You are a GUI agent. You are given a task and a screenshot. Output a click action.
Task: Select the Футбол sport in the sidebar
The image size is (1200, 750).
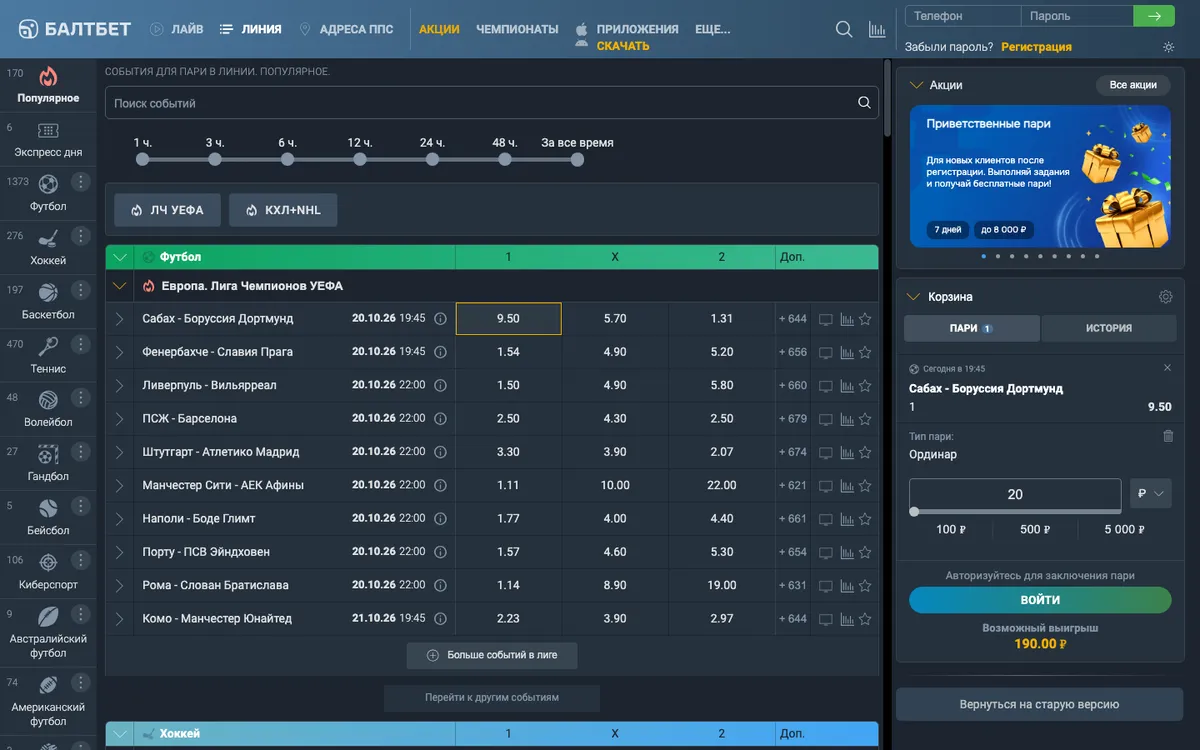coord(48,193)
